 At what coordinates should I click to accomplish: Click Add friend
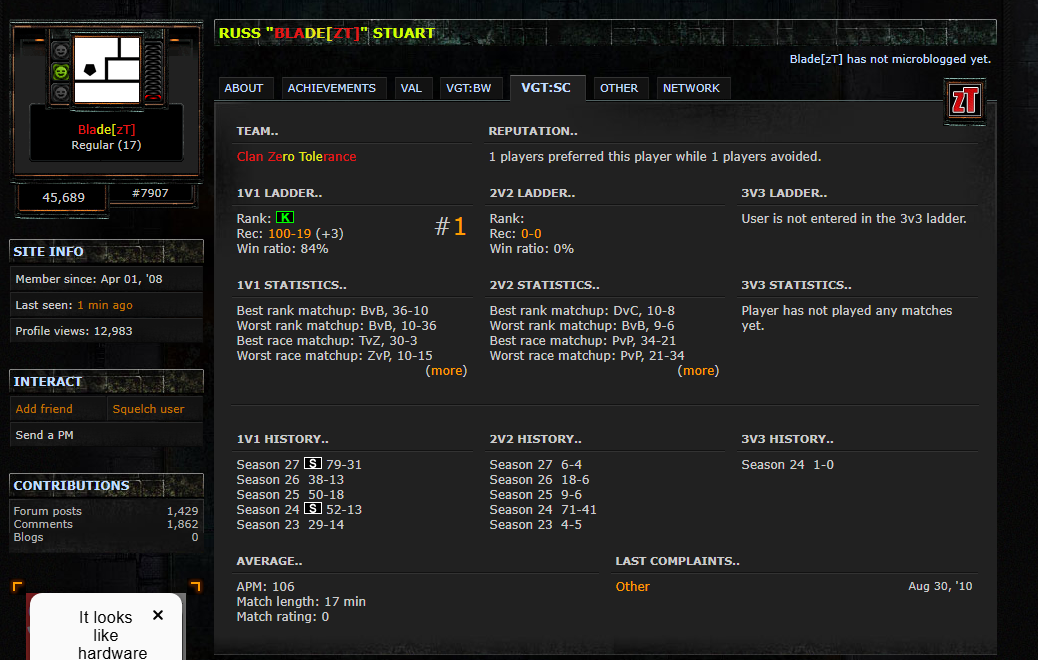(x=44, y=409)
